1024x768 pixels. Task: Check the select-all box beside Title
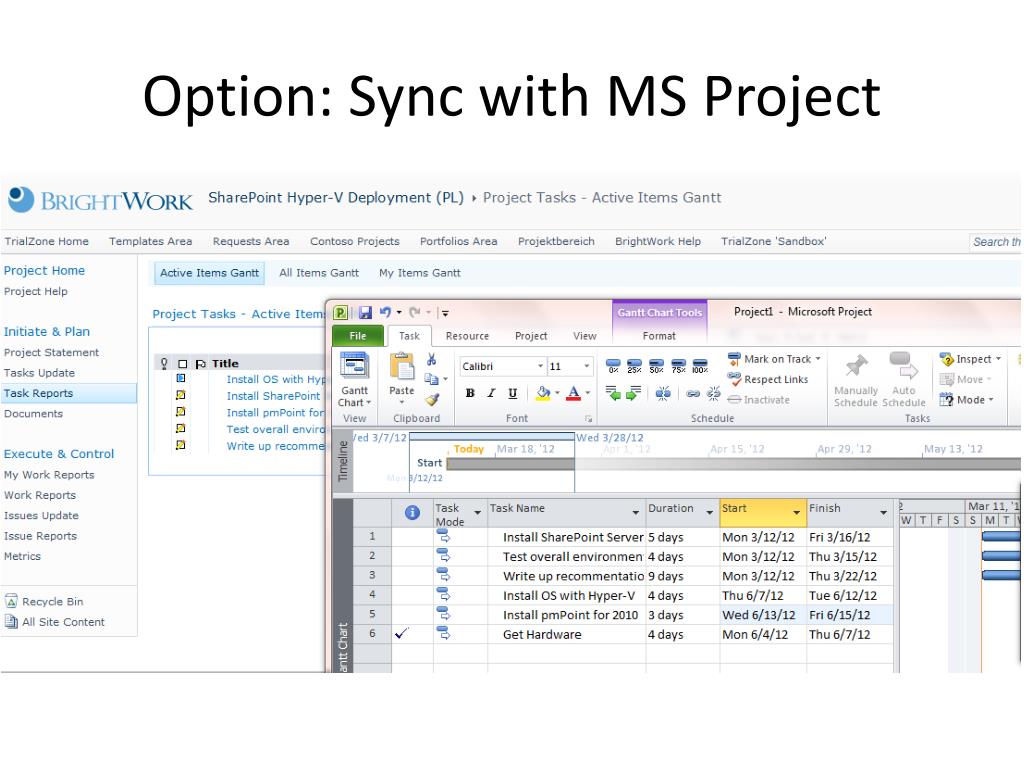(x=183, y=364)
